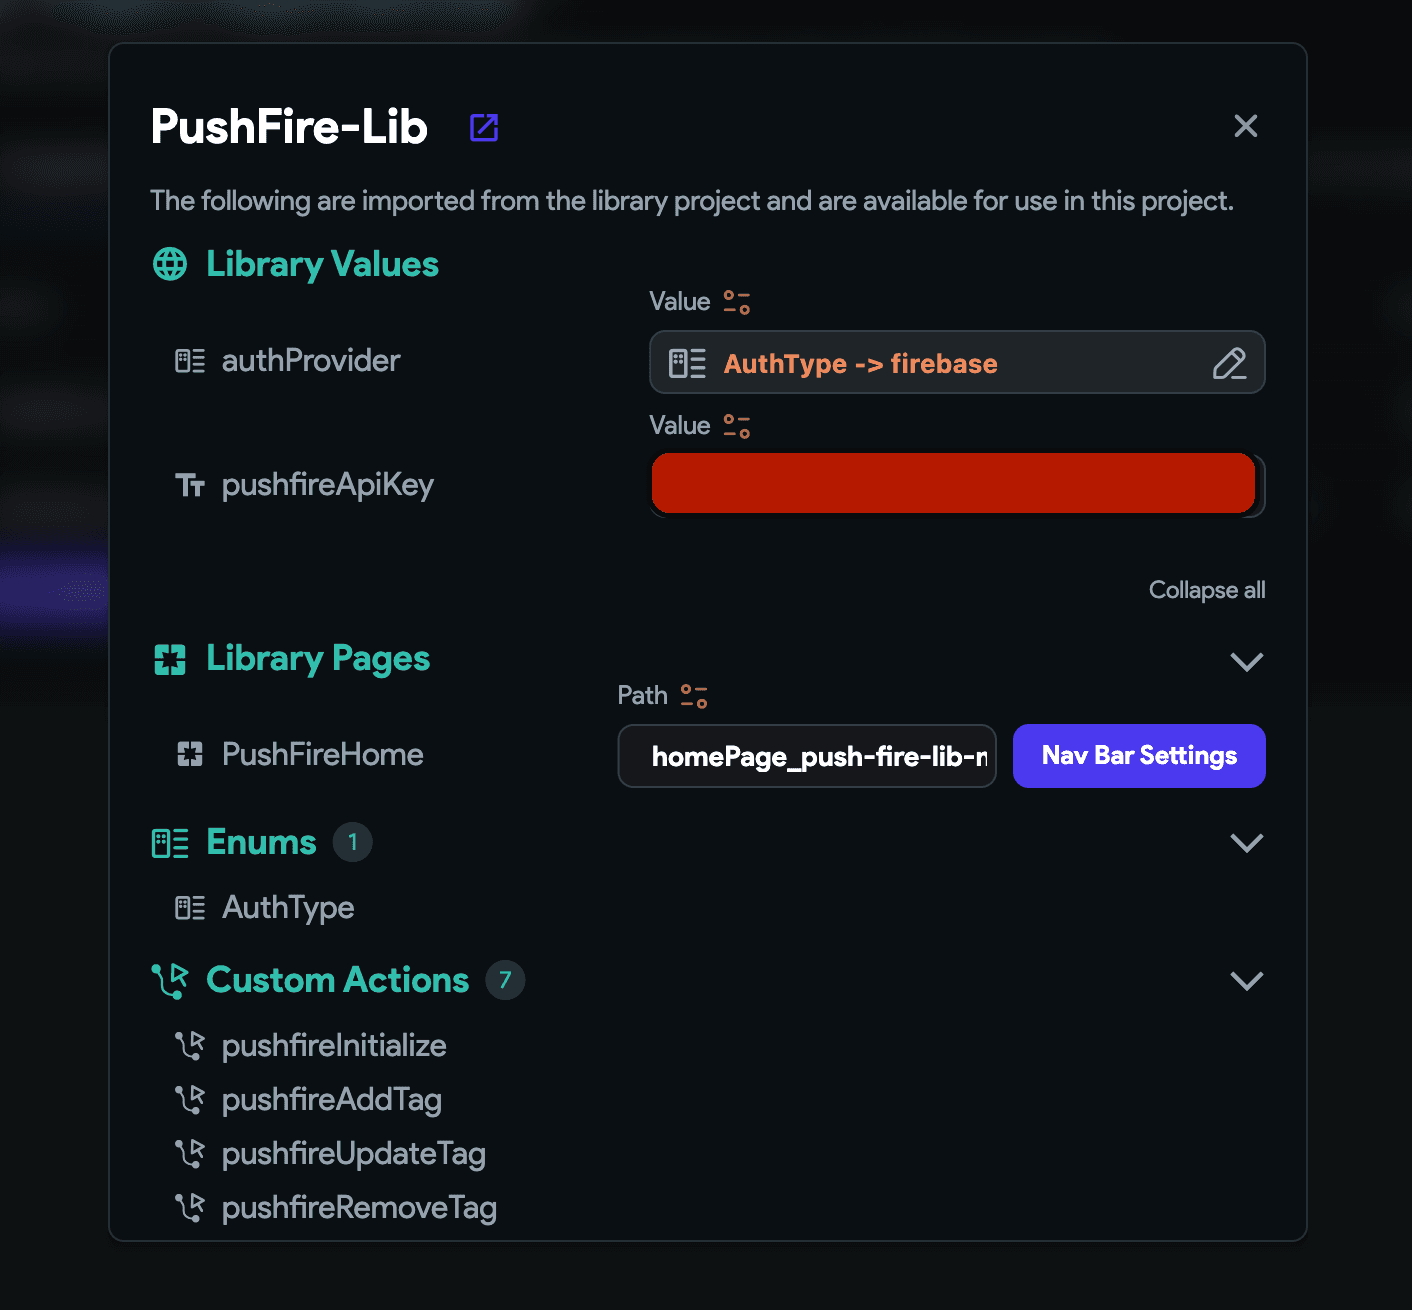Select the pushfireInitialize custom action
The width and height of the screenshot is (1412, 1310).
point(333,1046)
